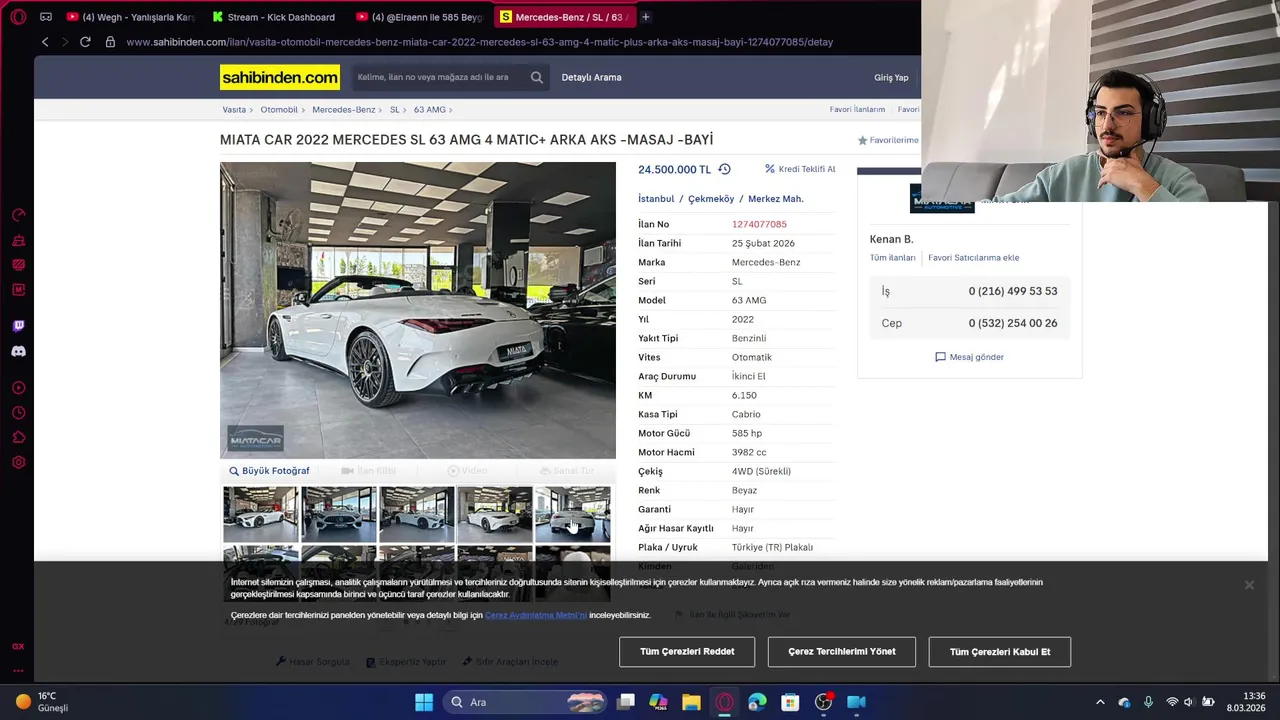The image size is (1280, 720).
Task: Open Discord in the Opera sidebar
Action: [x=18, y=351]
